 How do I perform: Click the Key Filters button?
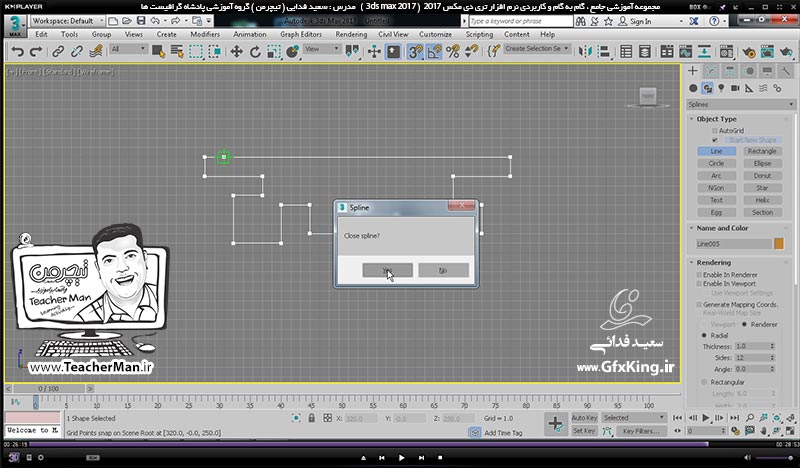coord(641,431)
